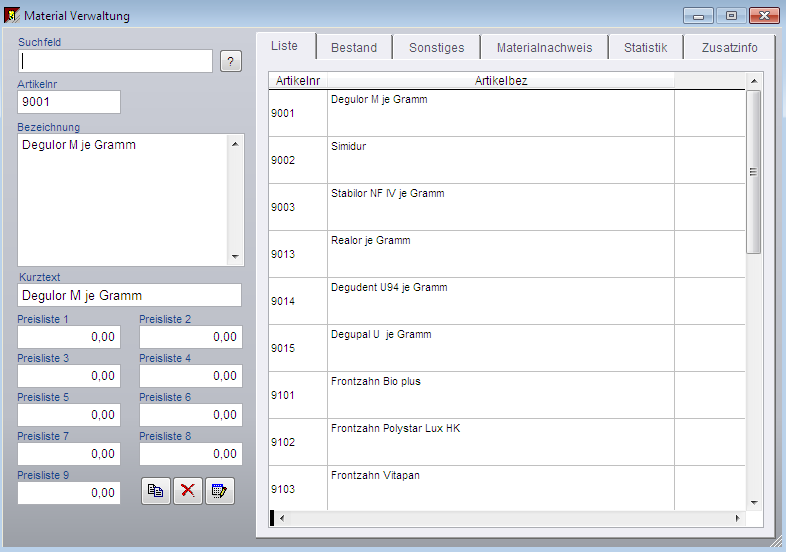Click article number 9101 in list
Screen dimensions: 786x552
click(283, 395)
